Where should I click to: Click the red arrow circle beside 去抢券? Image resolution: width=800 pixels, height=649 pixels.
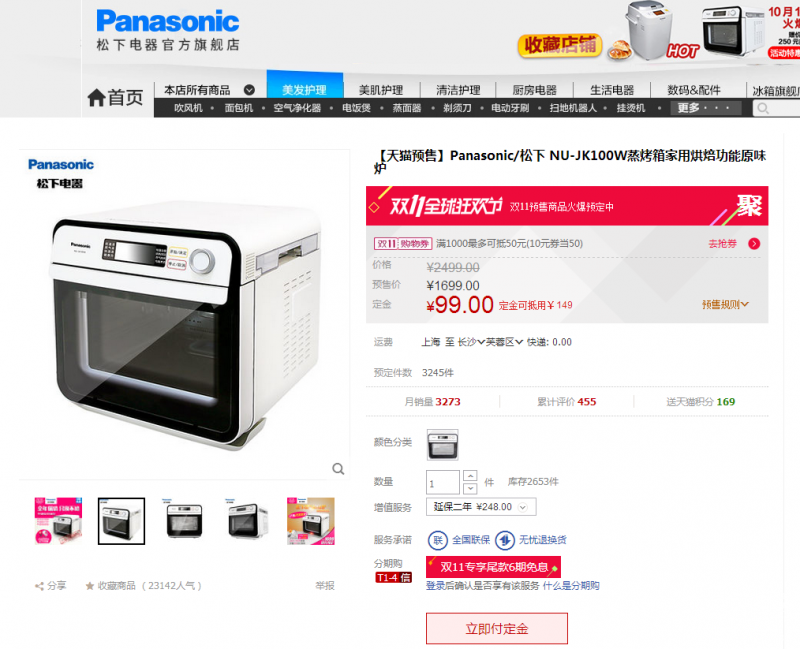(x=754, y=243)
